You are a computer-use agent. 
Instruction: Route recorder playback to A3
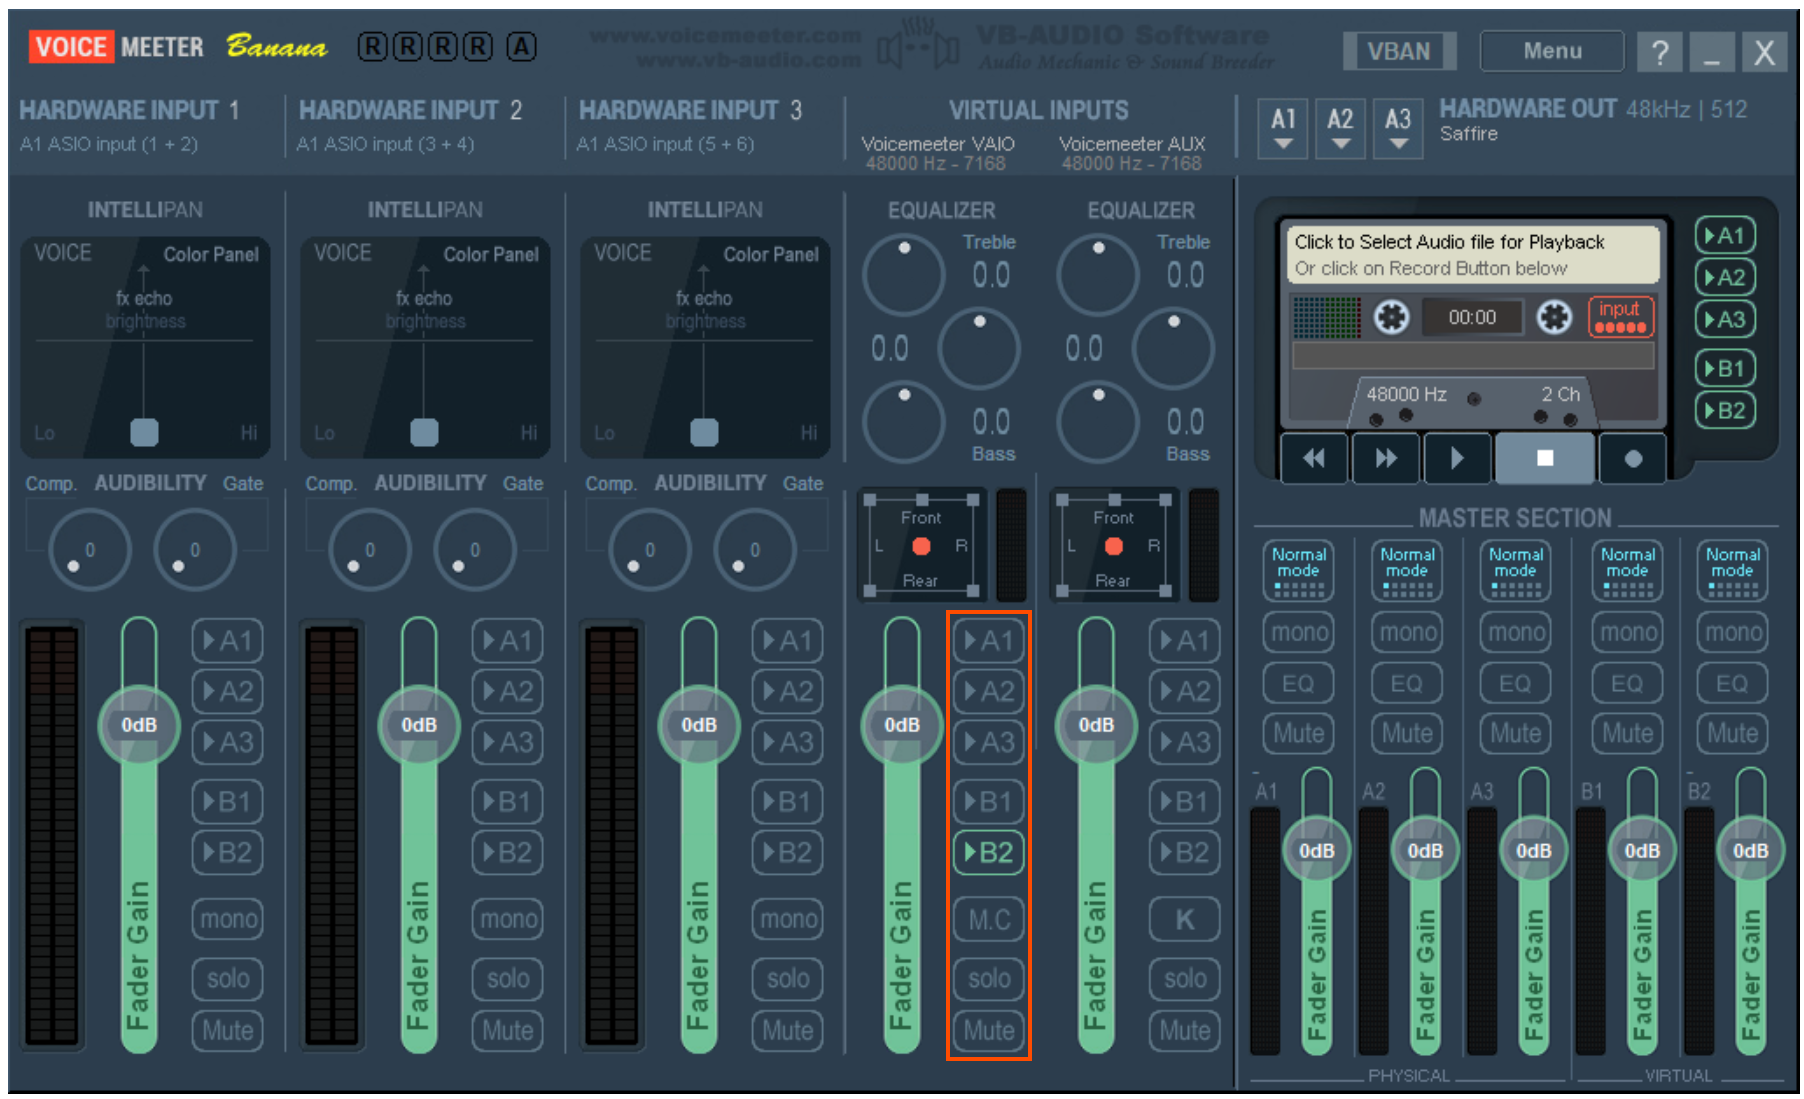[1725, 320]
